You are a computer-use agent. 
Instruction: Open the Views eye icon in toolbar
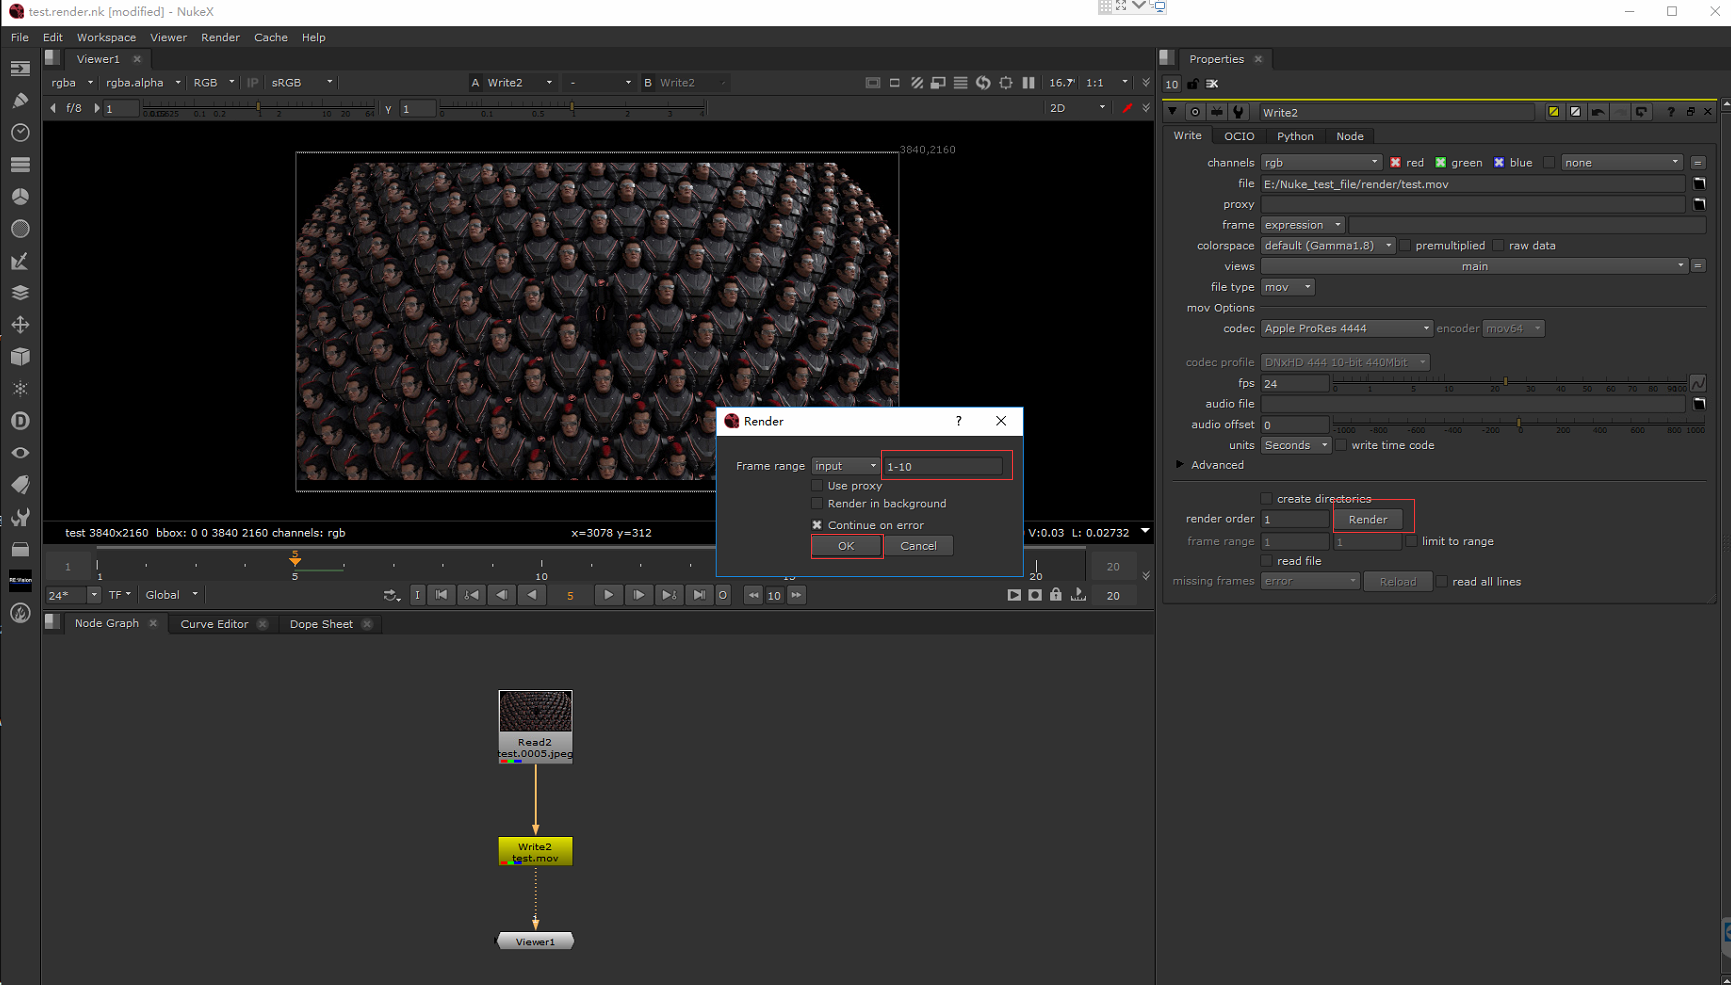(20, 453)
